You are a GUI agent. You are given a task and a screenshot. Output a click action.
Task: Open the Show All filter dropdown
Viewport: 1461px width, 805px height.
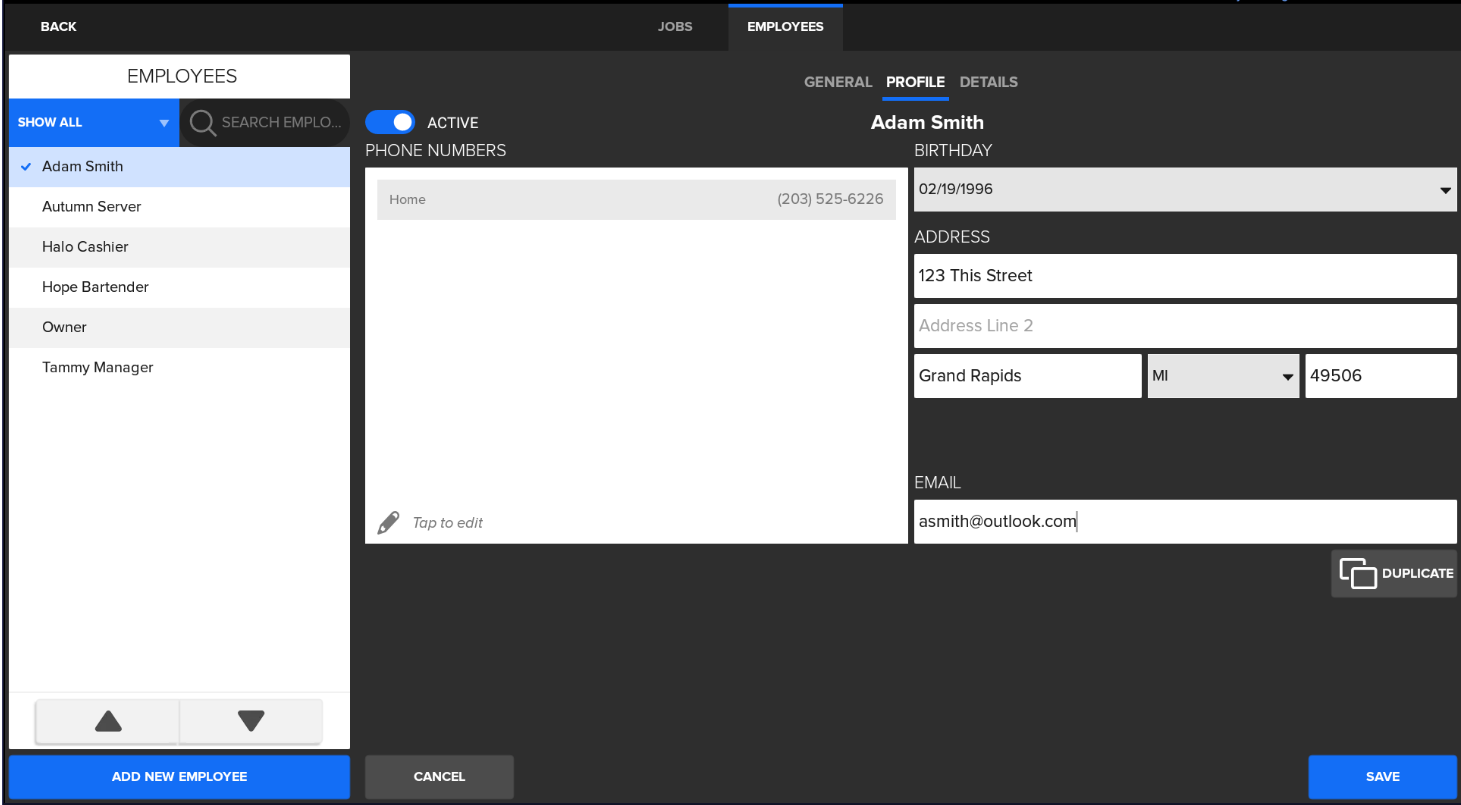[93, 122]
